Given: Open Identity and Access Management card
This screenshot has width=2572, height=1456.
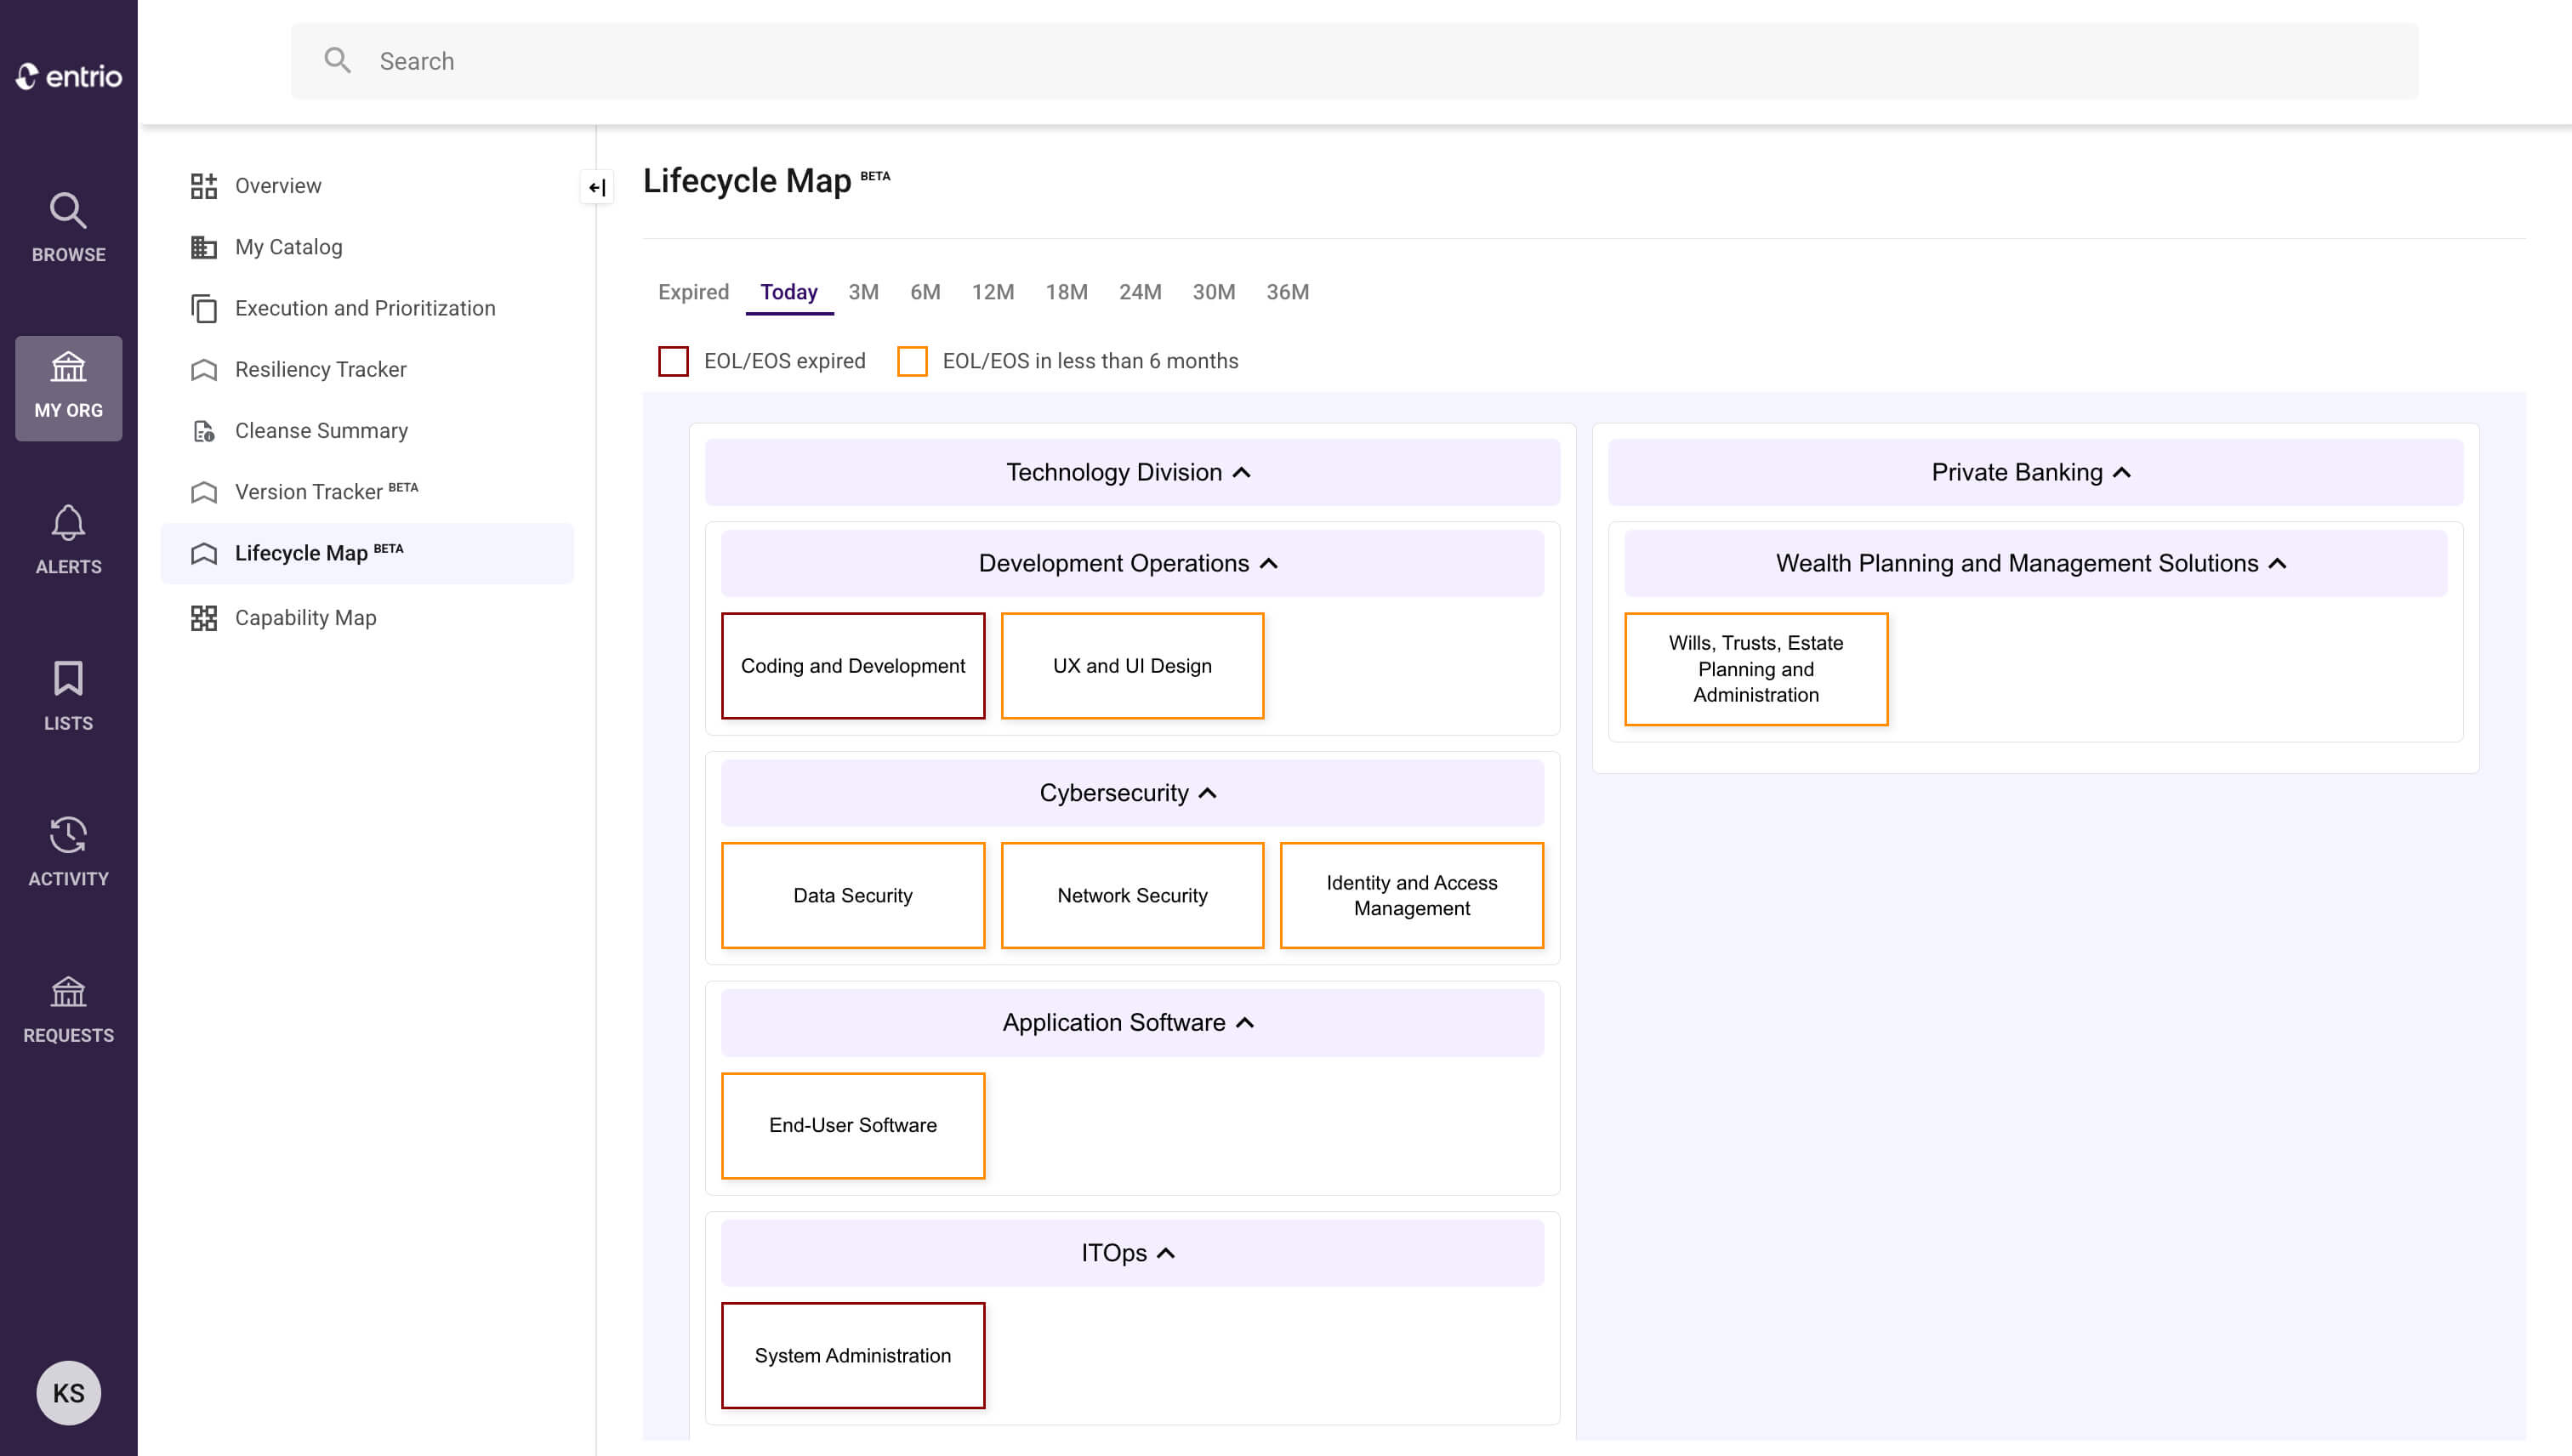Looking at the screenshot, I should (1412, 896).
